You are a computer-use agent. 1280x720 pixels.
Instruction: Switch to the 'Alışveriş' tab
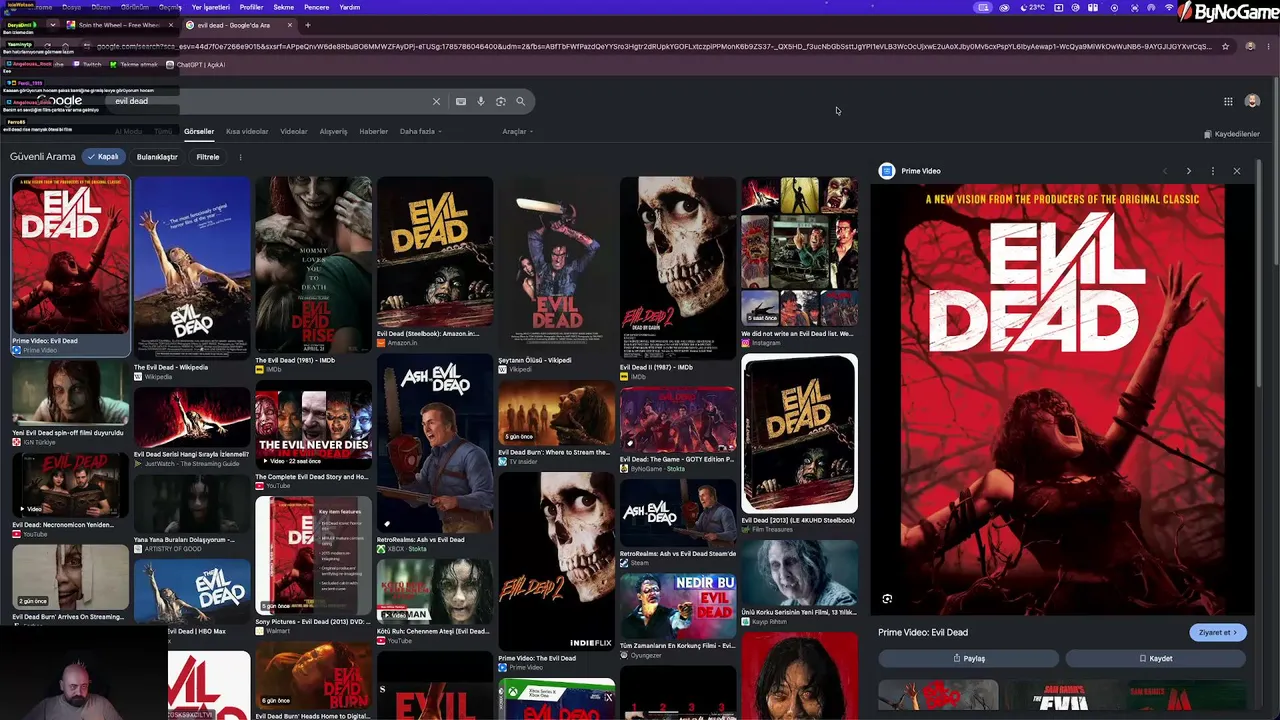click(x=333, y=131)
